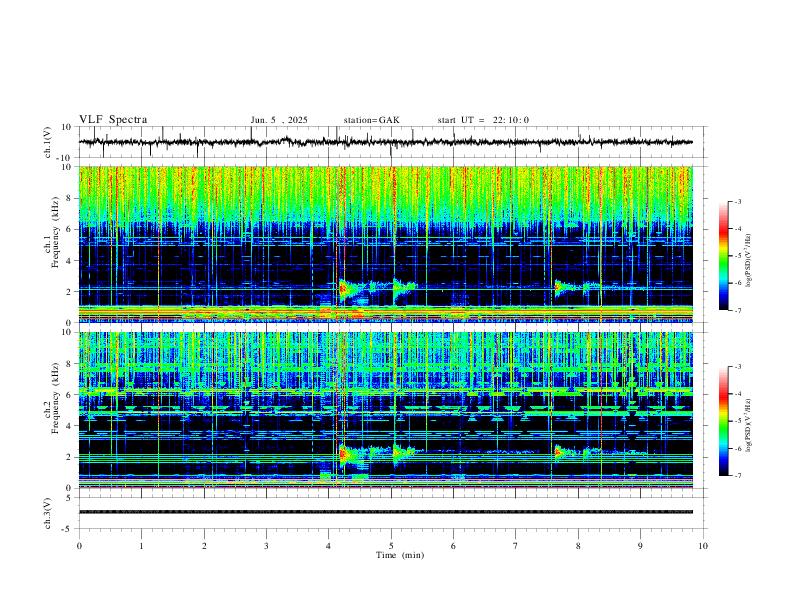Click the ch.2 "Frequency (kHz)" axis label

(56, 399)
